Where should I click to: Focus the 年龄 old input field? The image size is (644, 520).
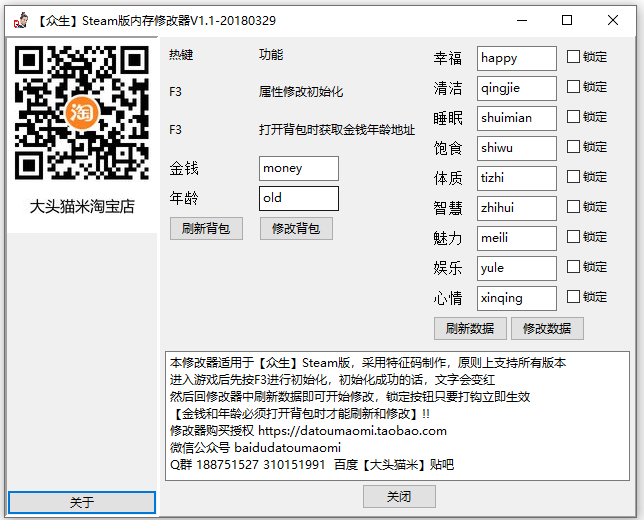(299, 198)
